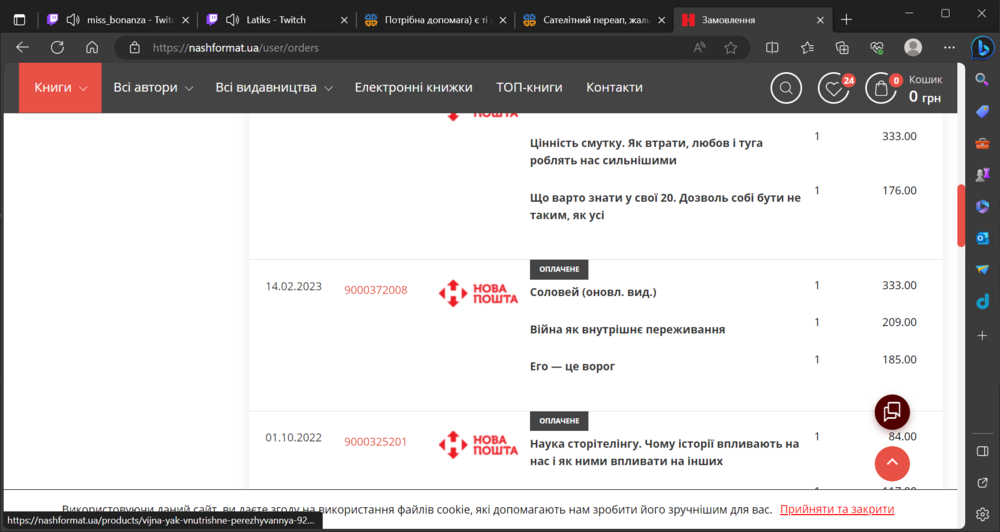This screenshot has width=1000, height=532.
Task: Reload the page with refresh icon
Action: click(57, 47)
